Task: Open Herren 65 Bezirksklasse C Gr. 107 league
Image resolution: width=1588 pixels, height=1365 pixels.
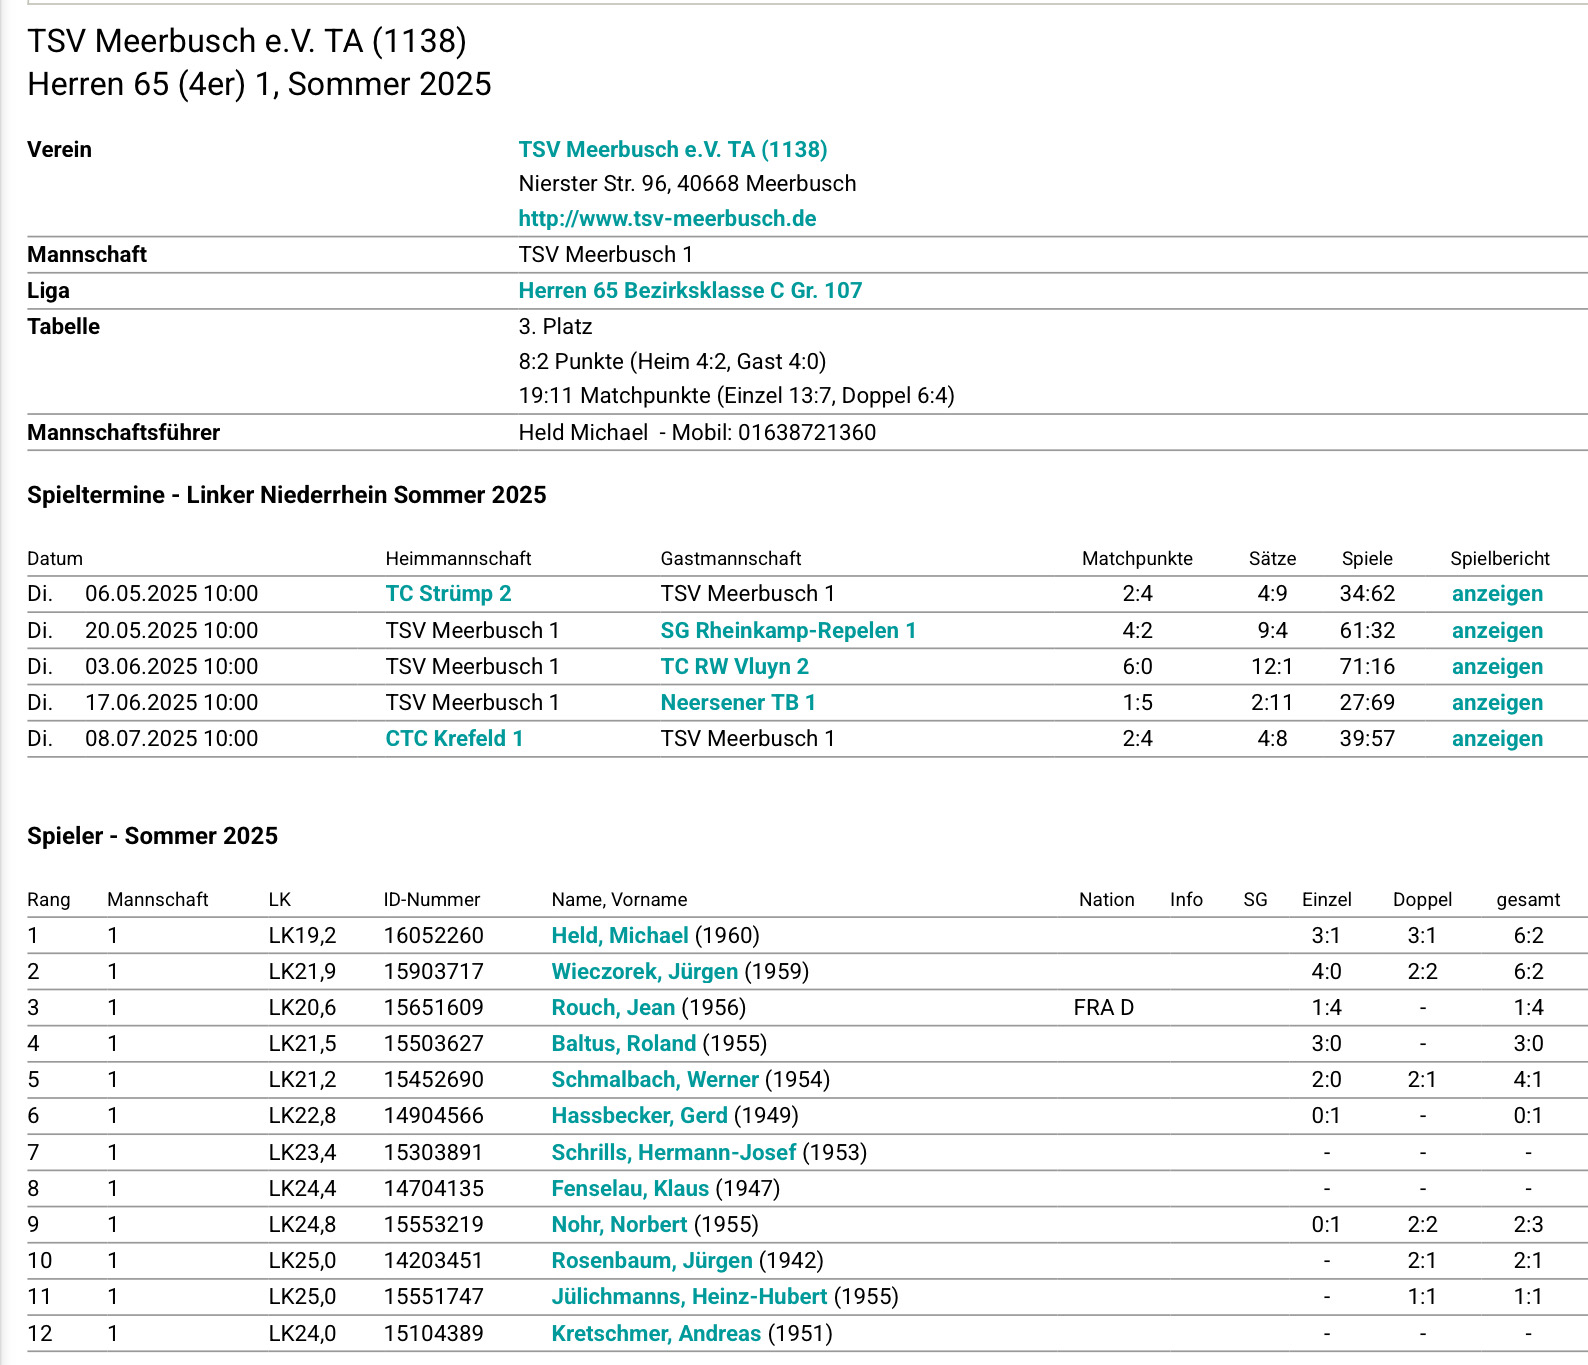Action: (689, 291)
